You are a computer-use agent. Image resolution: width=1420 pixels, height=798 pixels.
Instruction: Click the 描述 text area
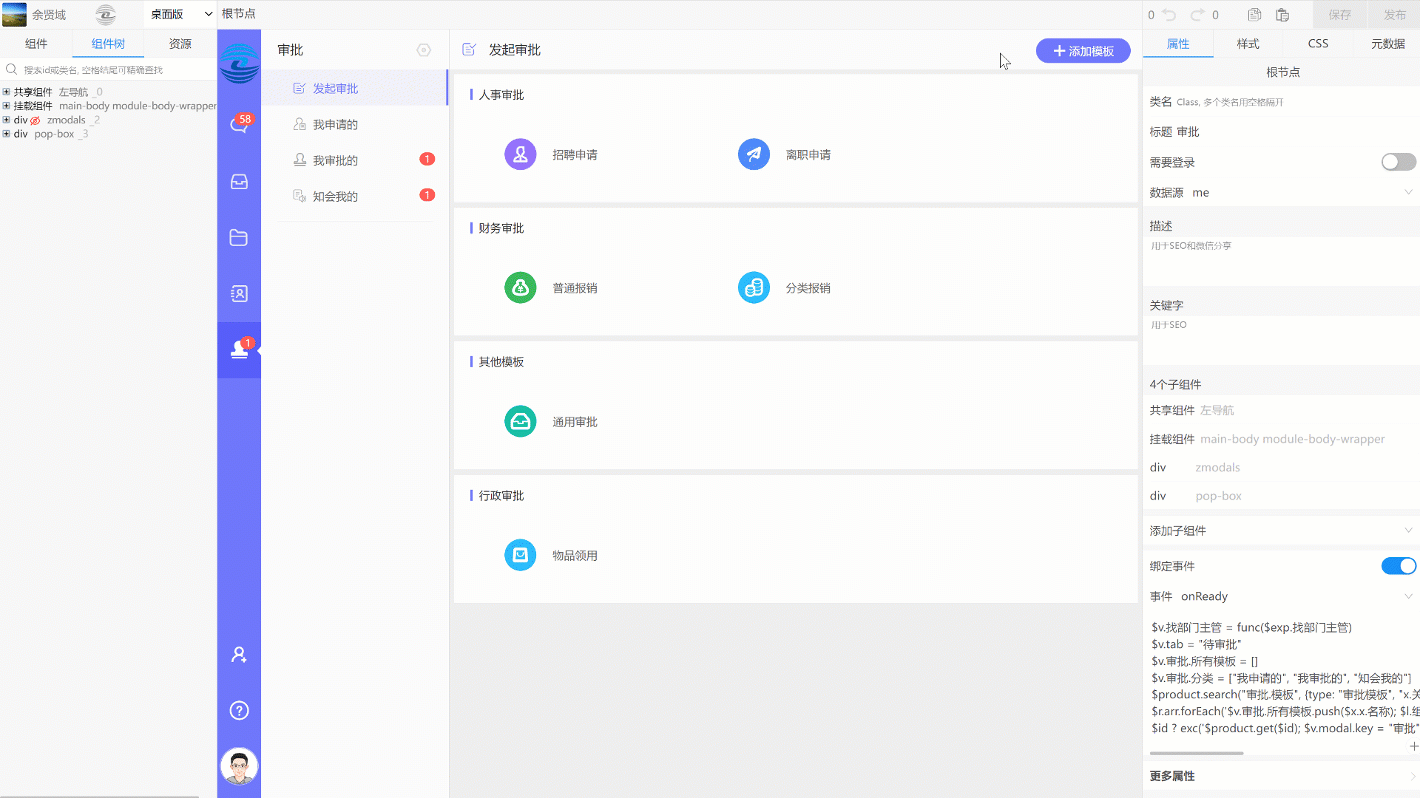point(1281,262)
